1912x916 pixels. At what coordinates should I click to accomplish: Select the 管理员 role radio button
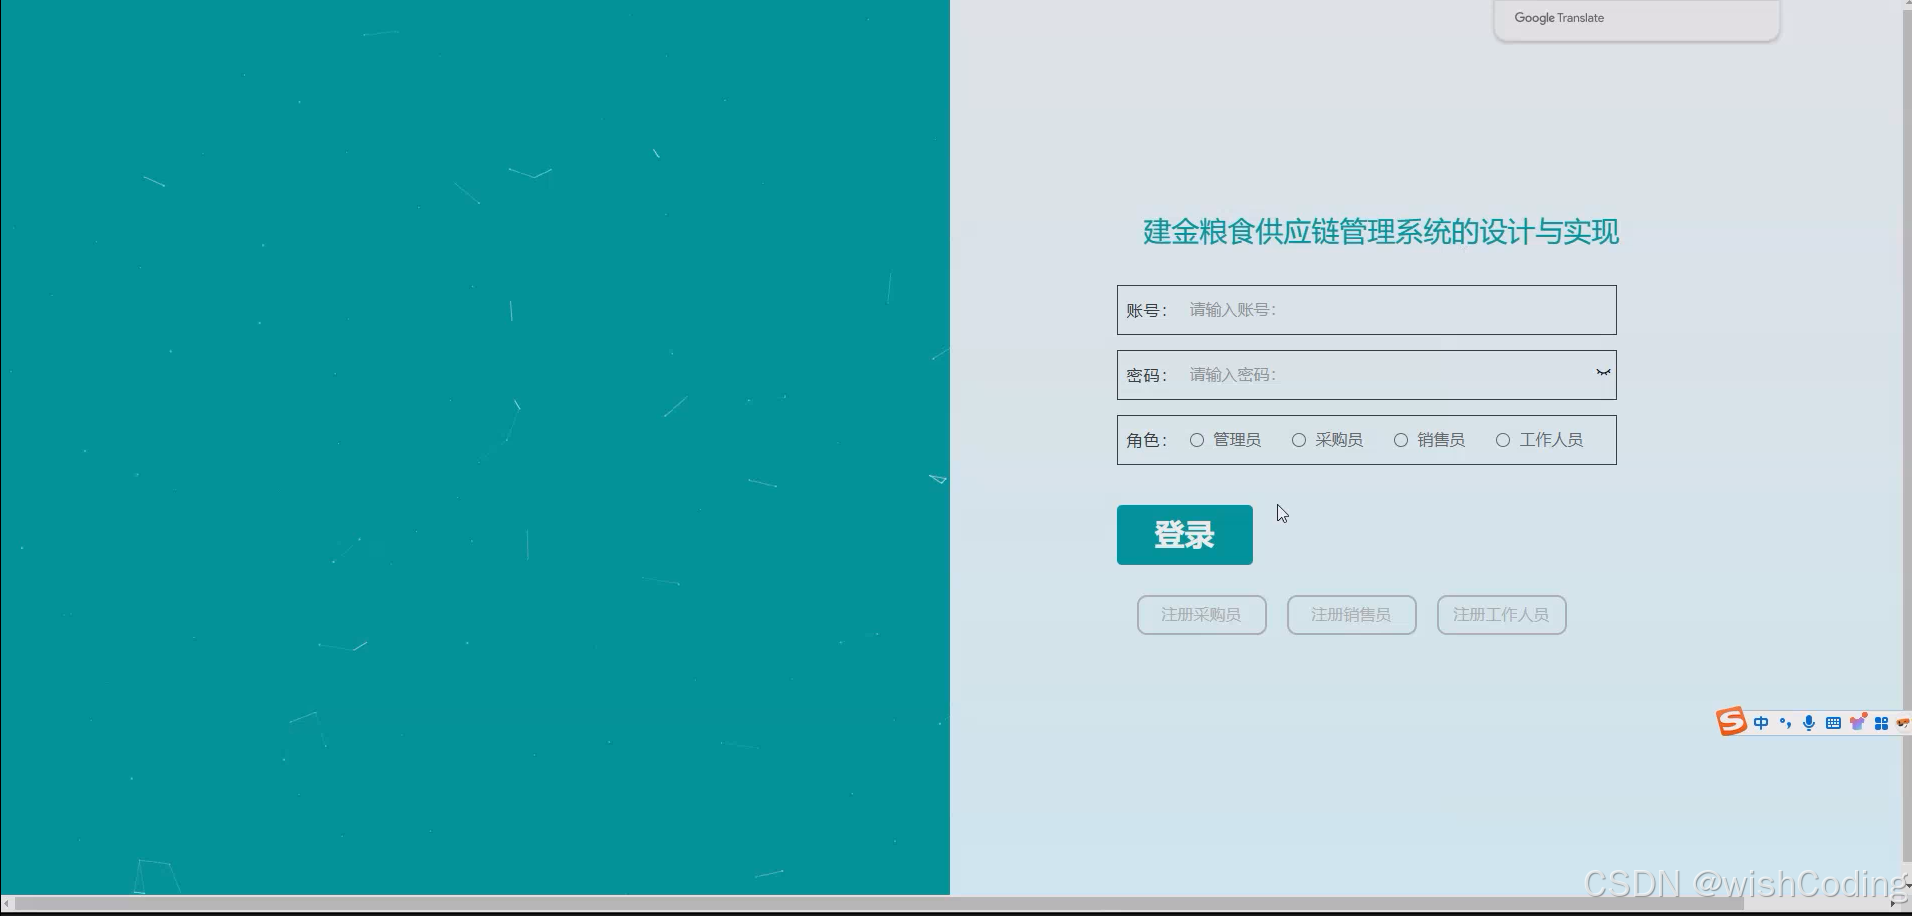[1196, 439]
